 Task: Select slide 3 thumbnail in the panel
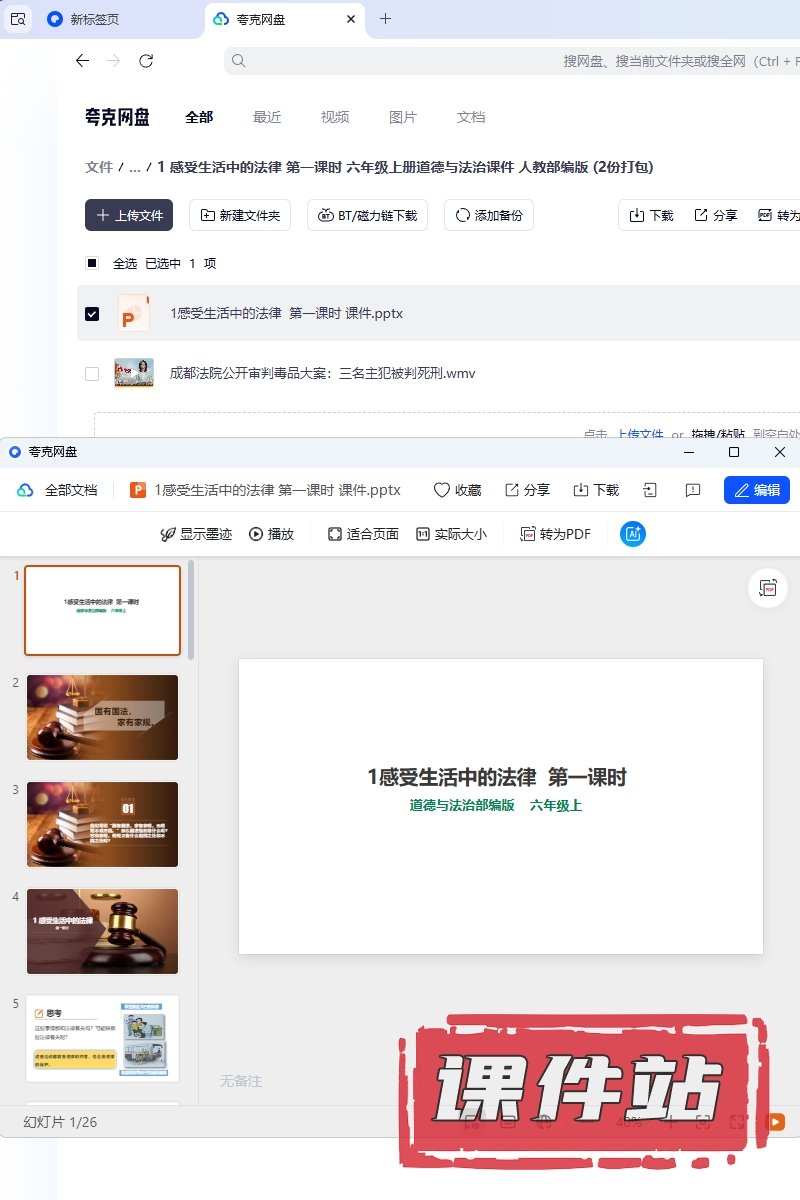pos(103,824)
